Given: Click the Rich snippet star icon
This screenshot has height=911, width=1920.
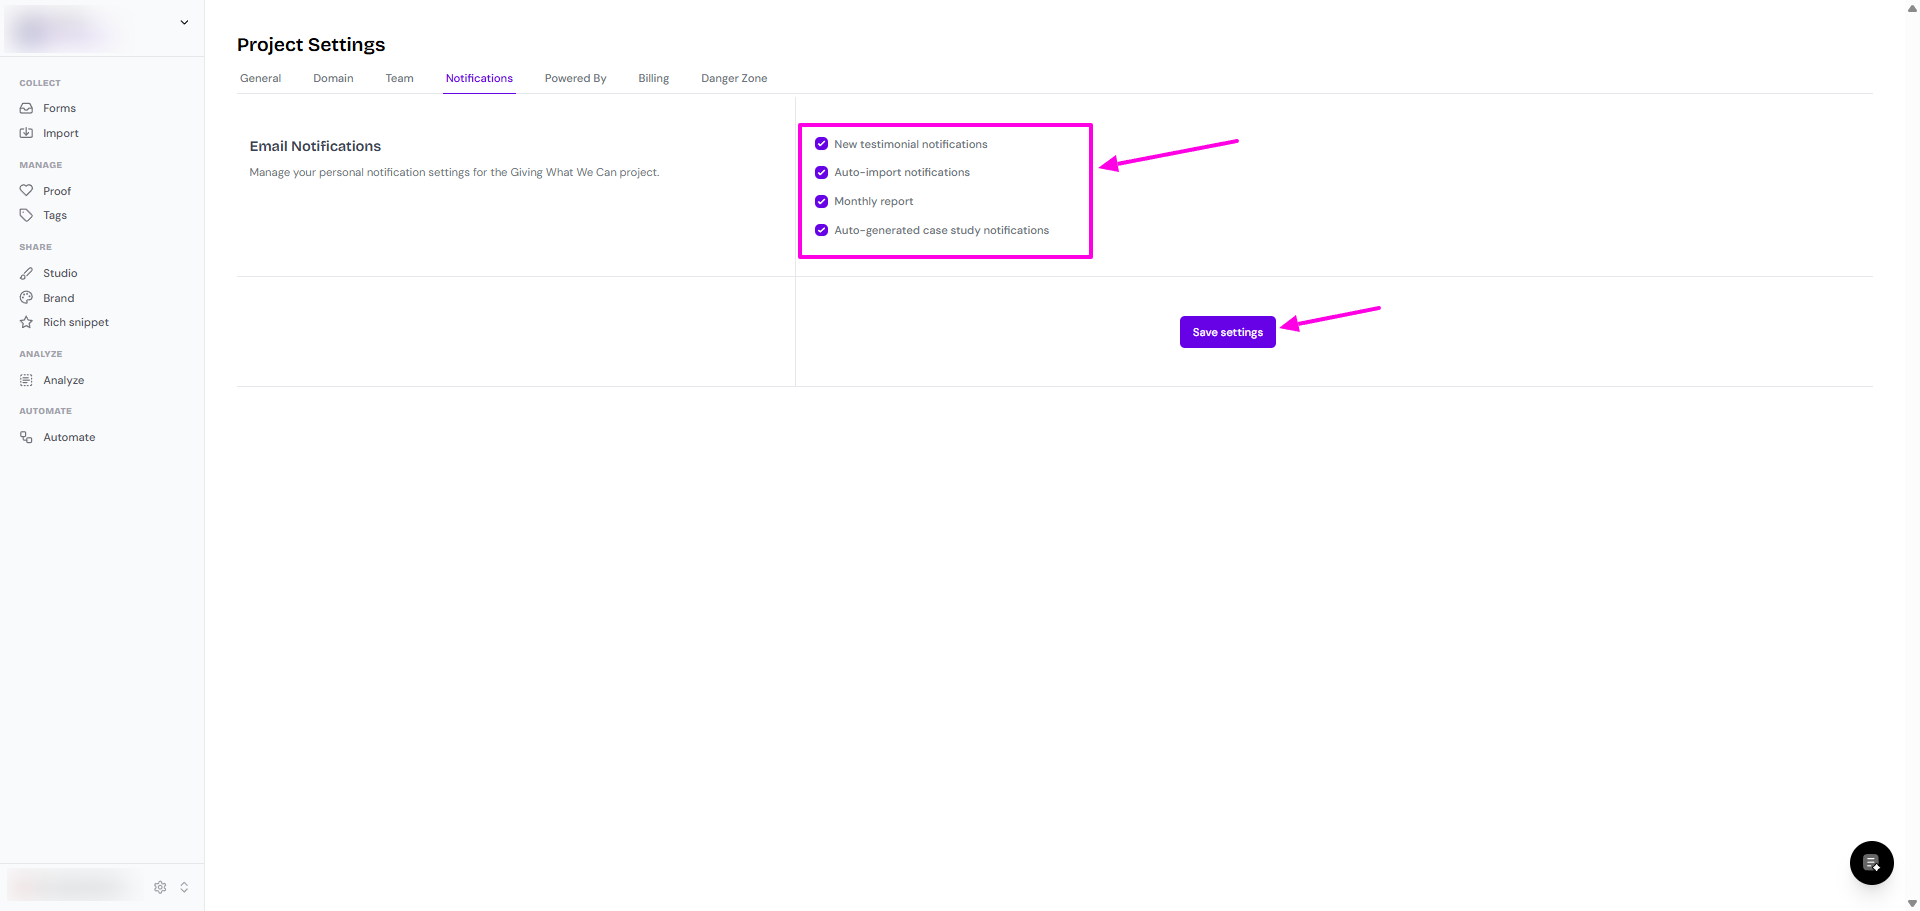Looking at the screenshot, I should point(26,322).
